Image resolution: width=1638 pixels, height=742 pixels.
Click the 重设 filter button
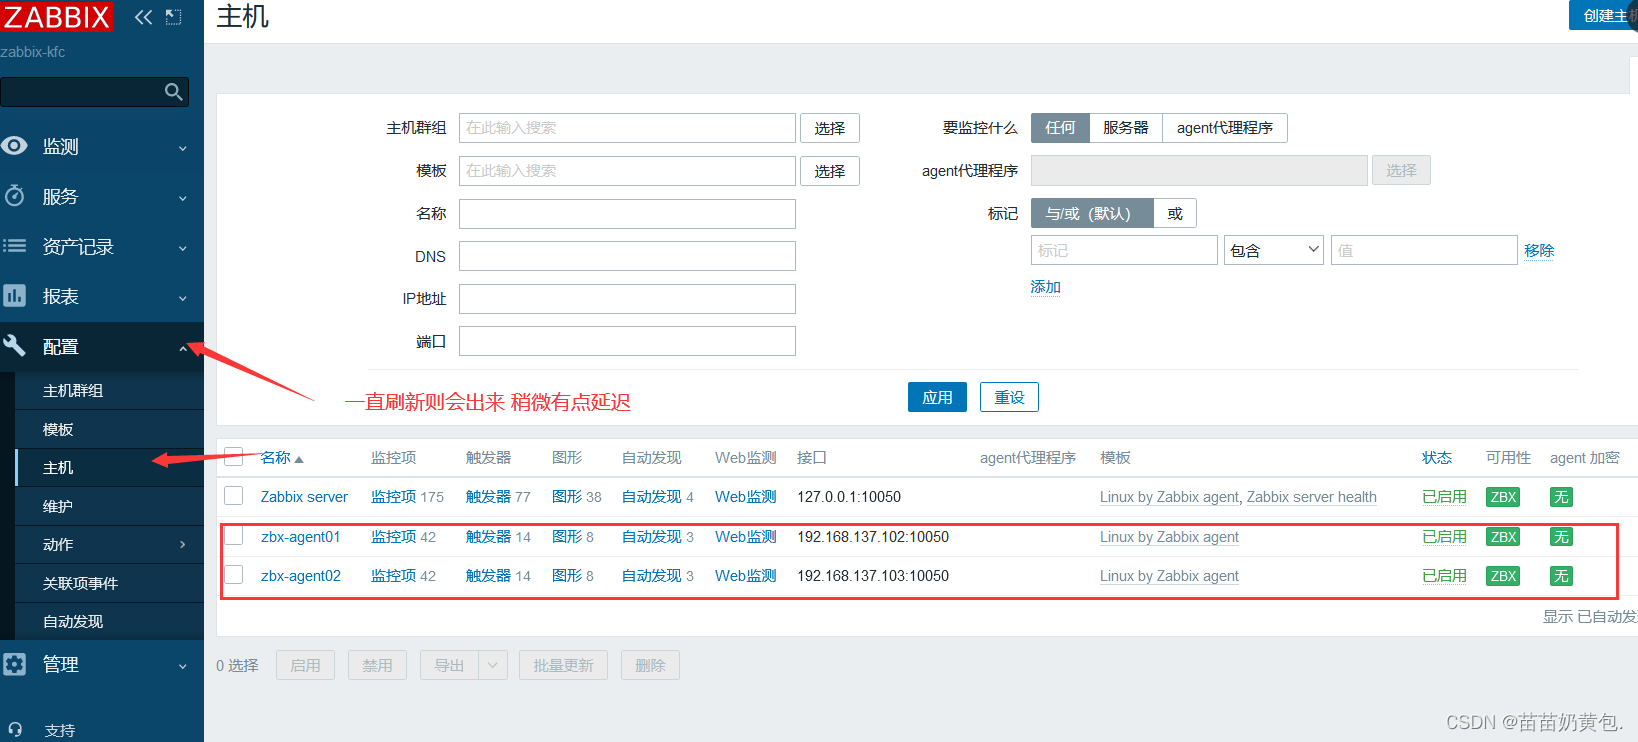click(x=1009, y=397)
